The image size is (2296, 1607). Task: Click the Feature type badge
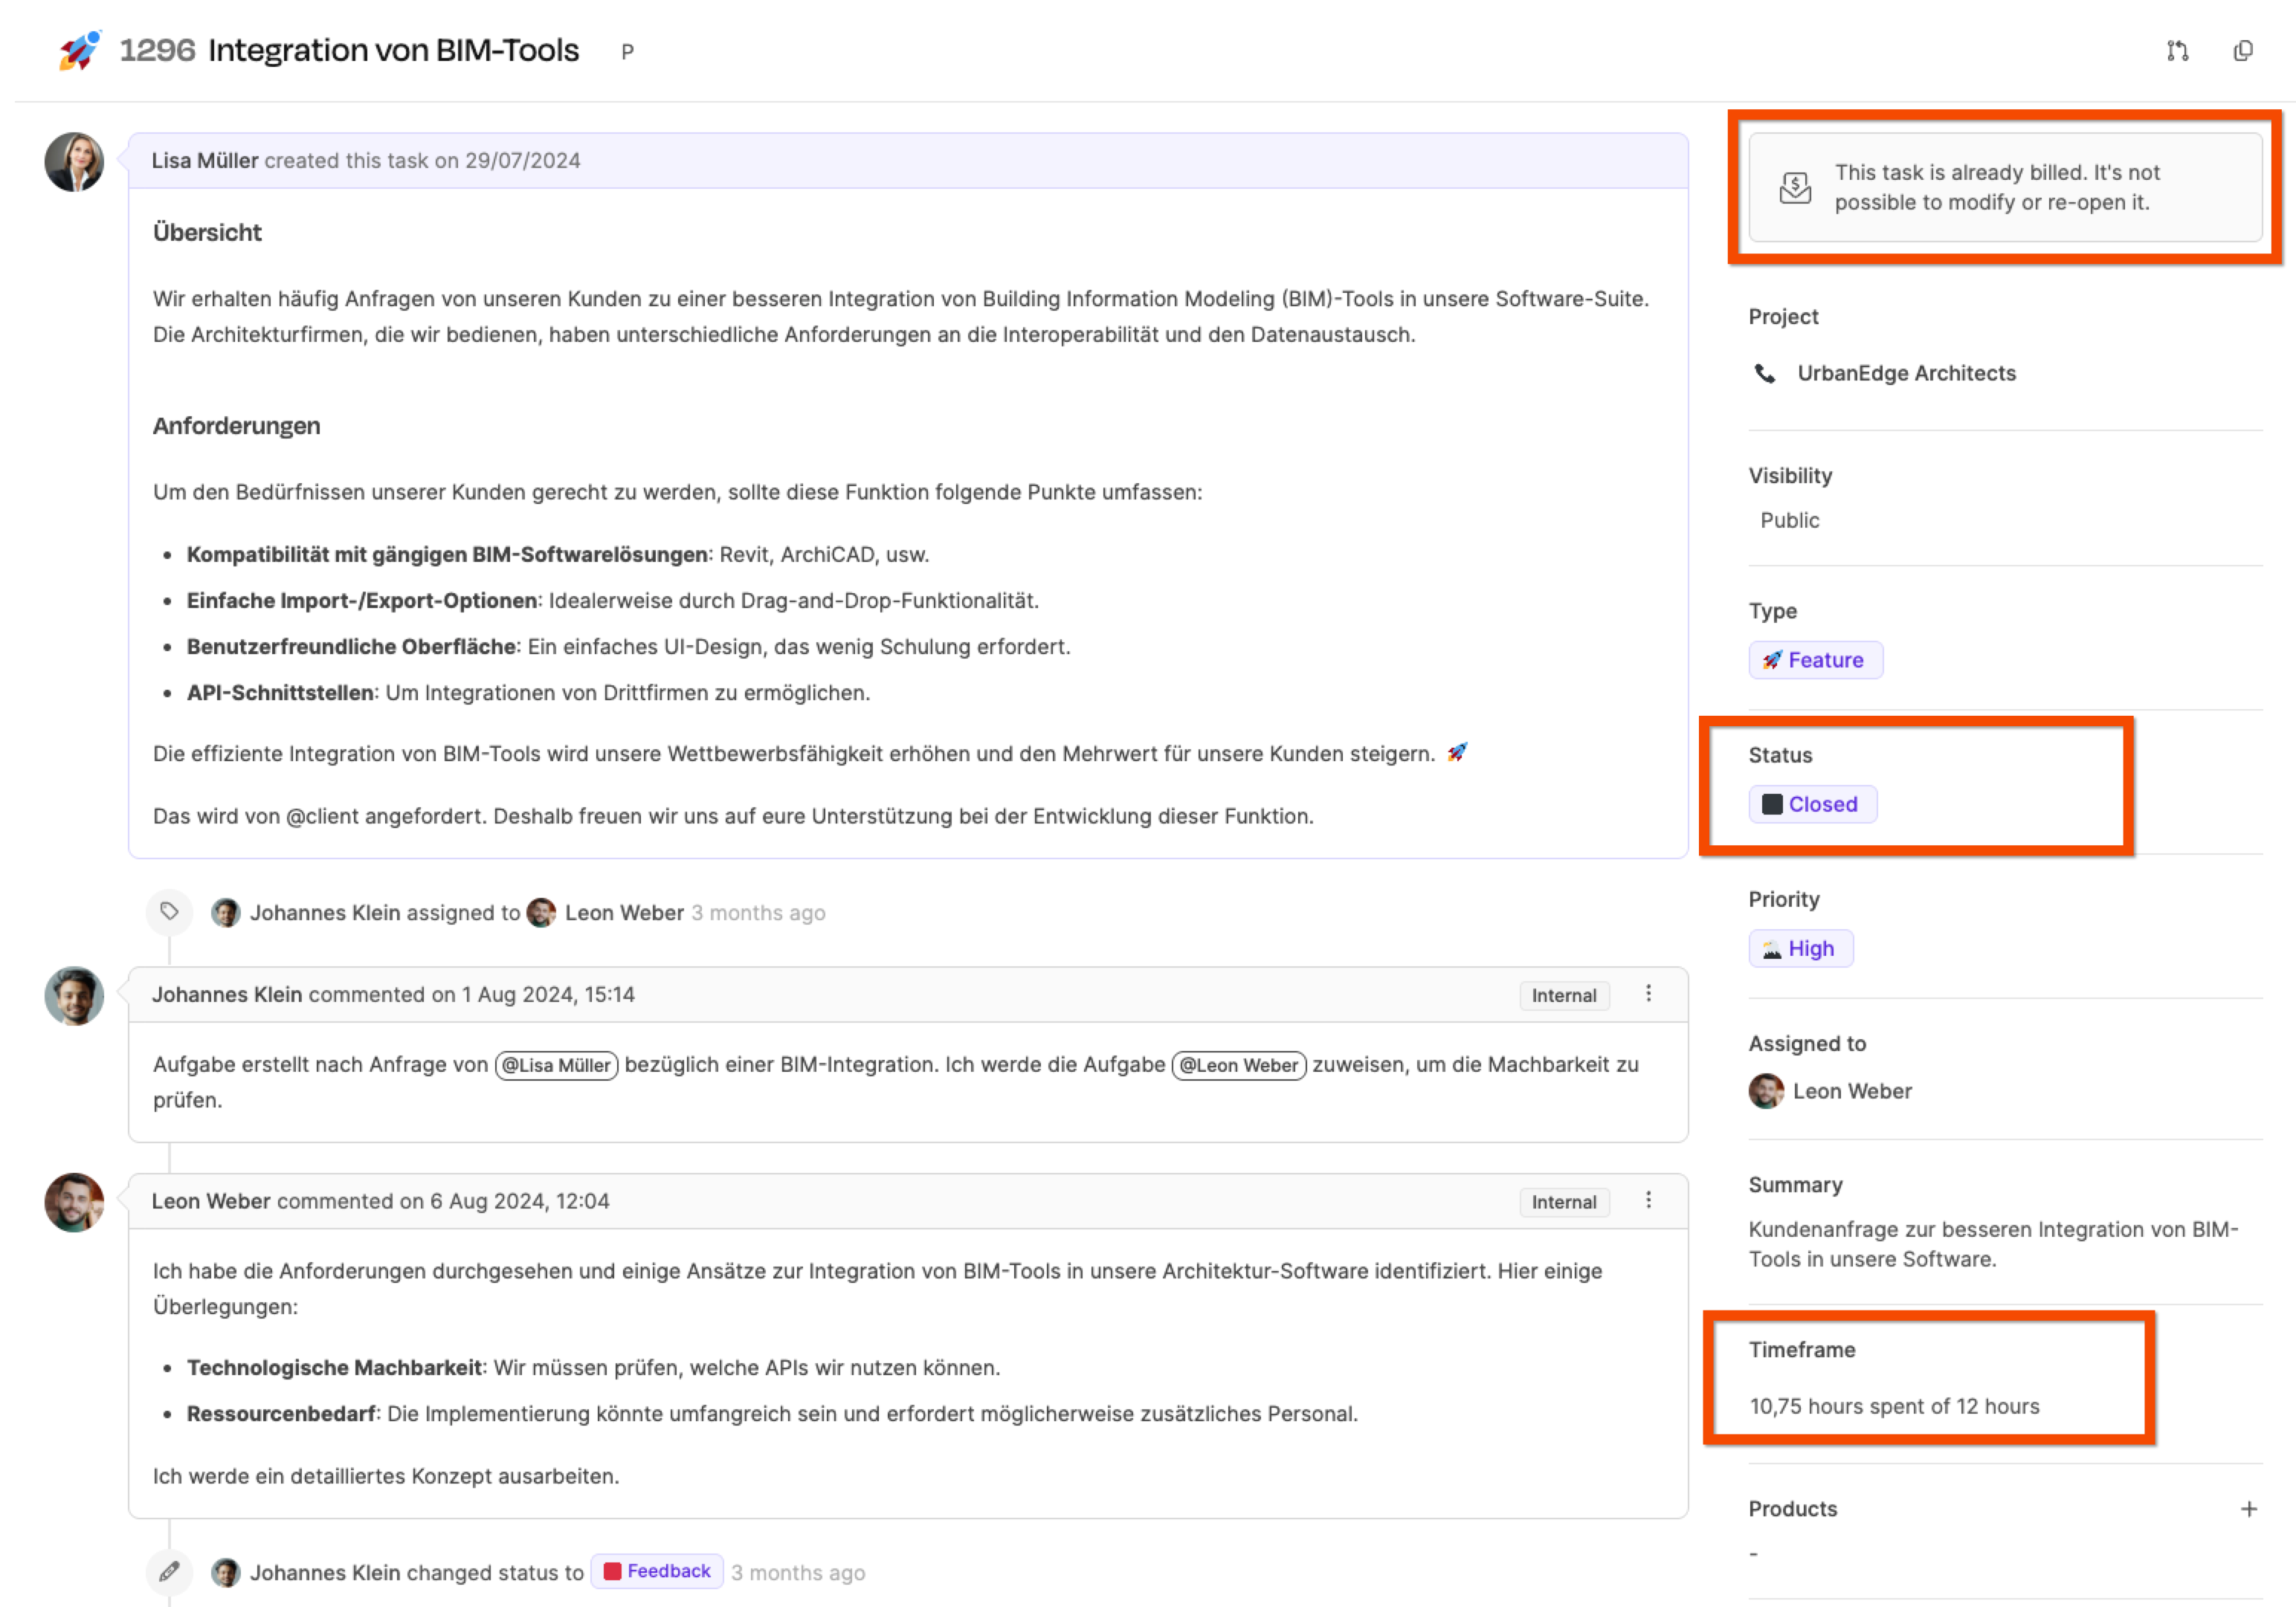[1815, 660]
